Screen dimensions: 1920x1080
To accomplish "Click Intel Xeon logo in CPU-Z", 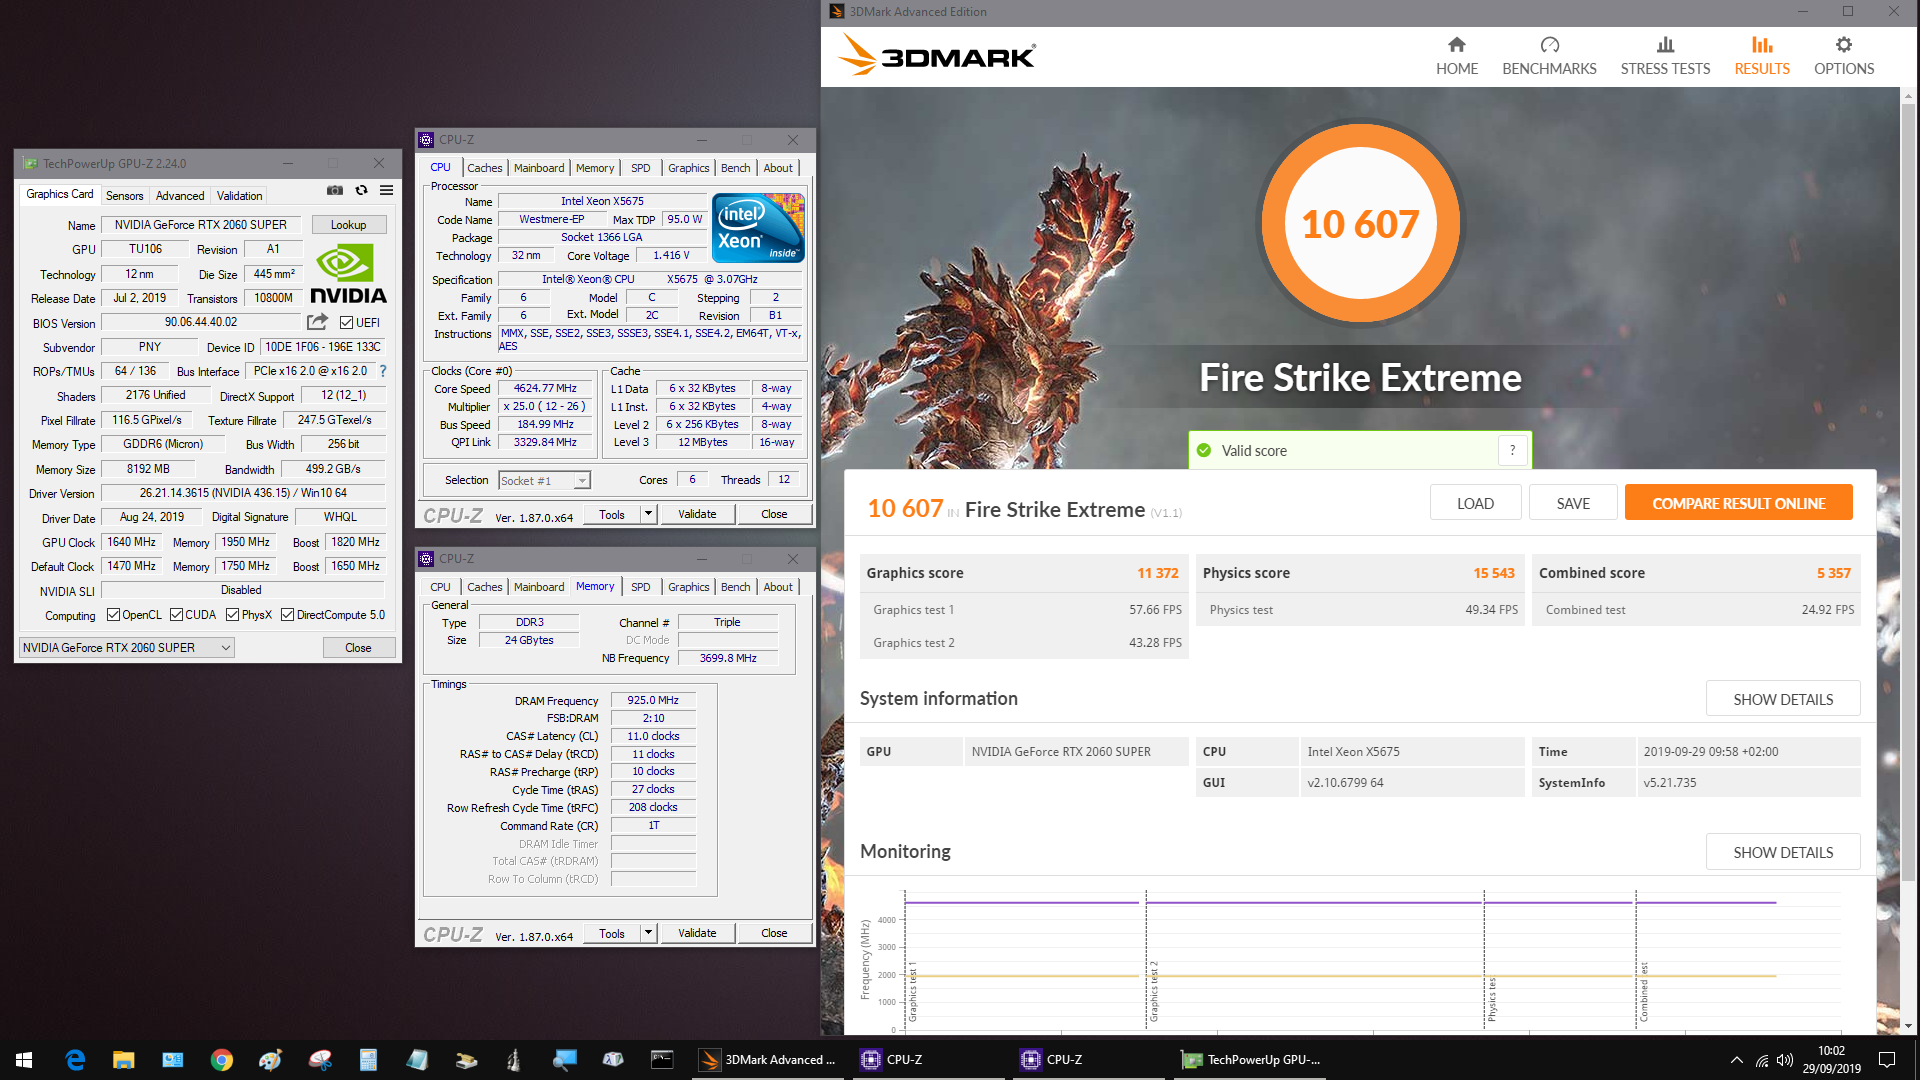I will pos(758,228).
